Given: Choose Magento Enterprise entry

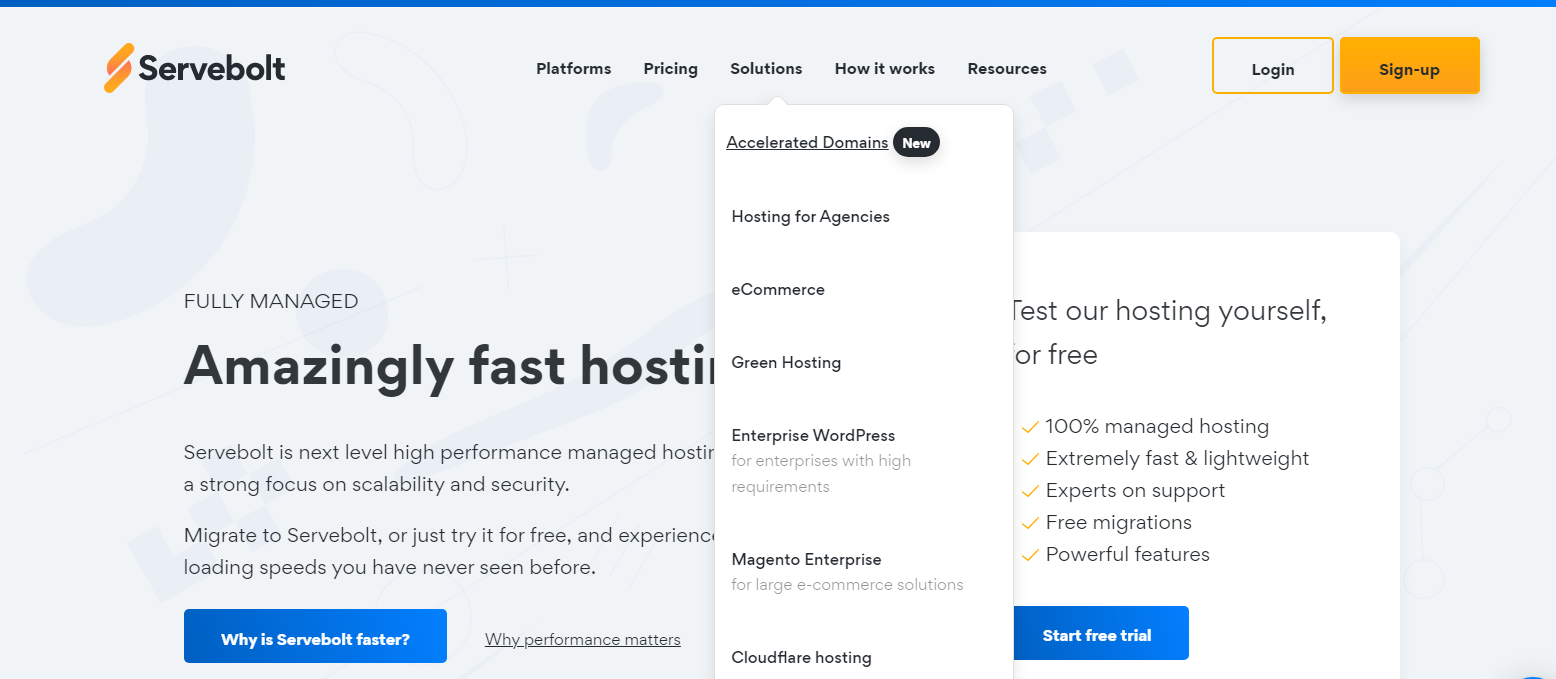Looking at the screenshot, I should pyautogui.click(x=806, y=560).
